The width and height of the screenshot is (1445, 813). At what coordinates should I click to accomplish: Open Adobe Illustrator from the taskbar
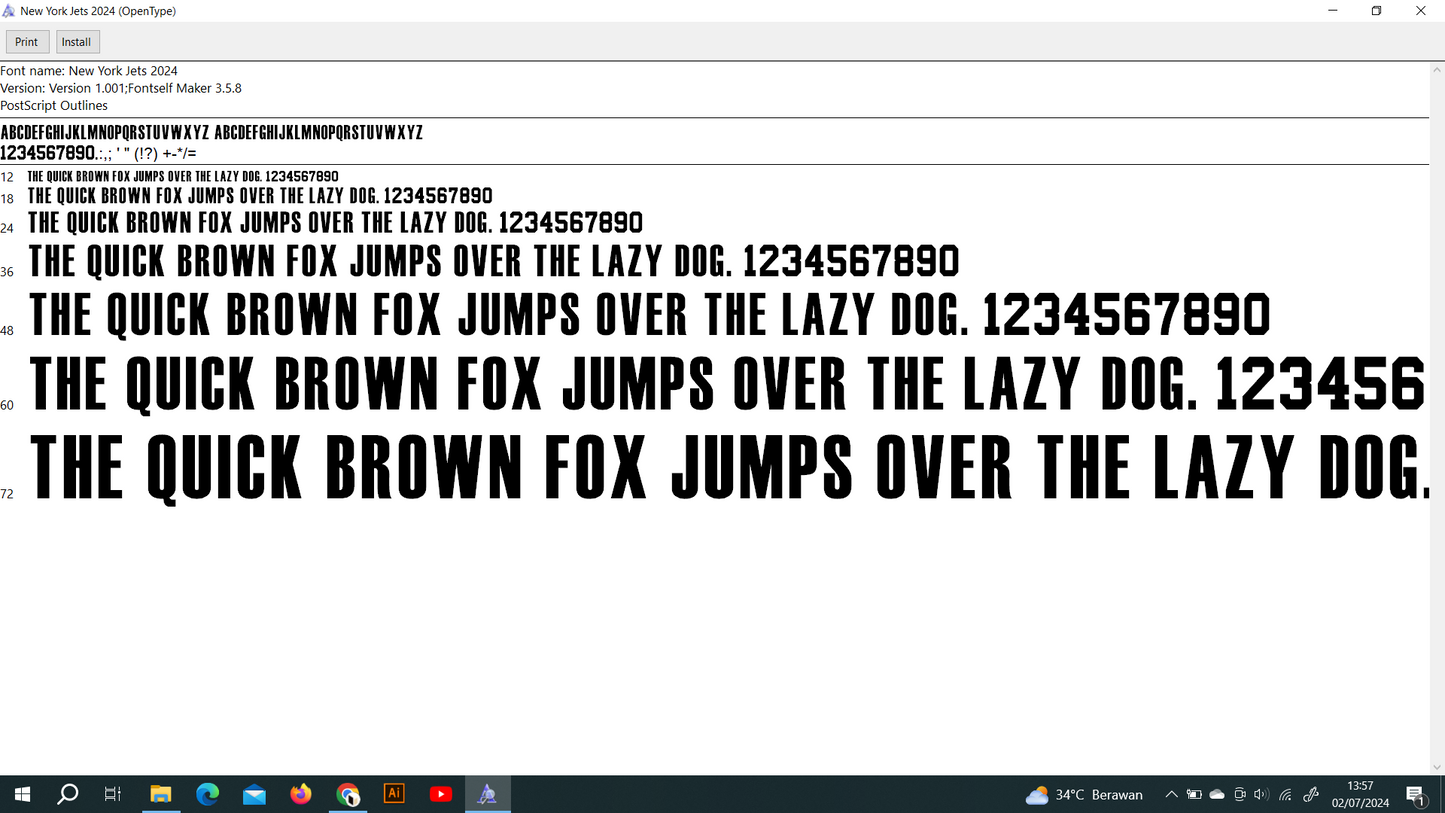coord(394,794)
